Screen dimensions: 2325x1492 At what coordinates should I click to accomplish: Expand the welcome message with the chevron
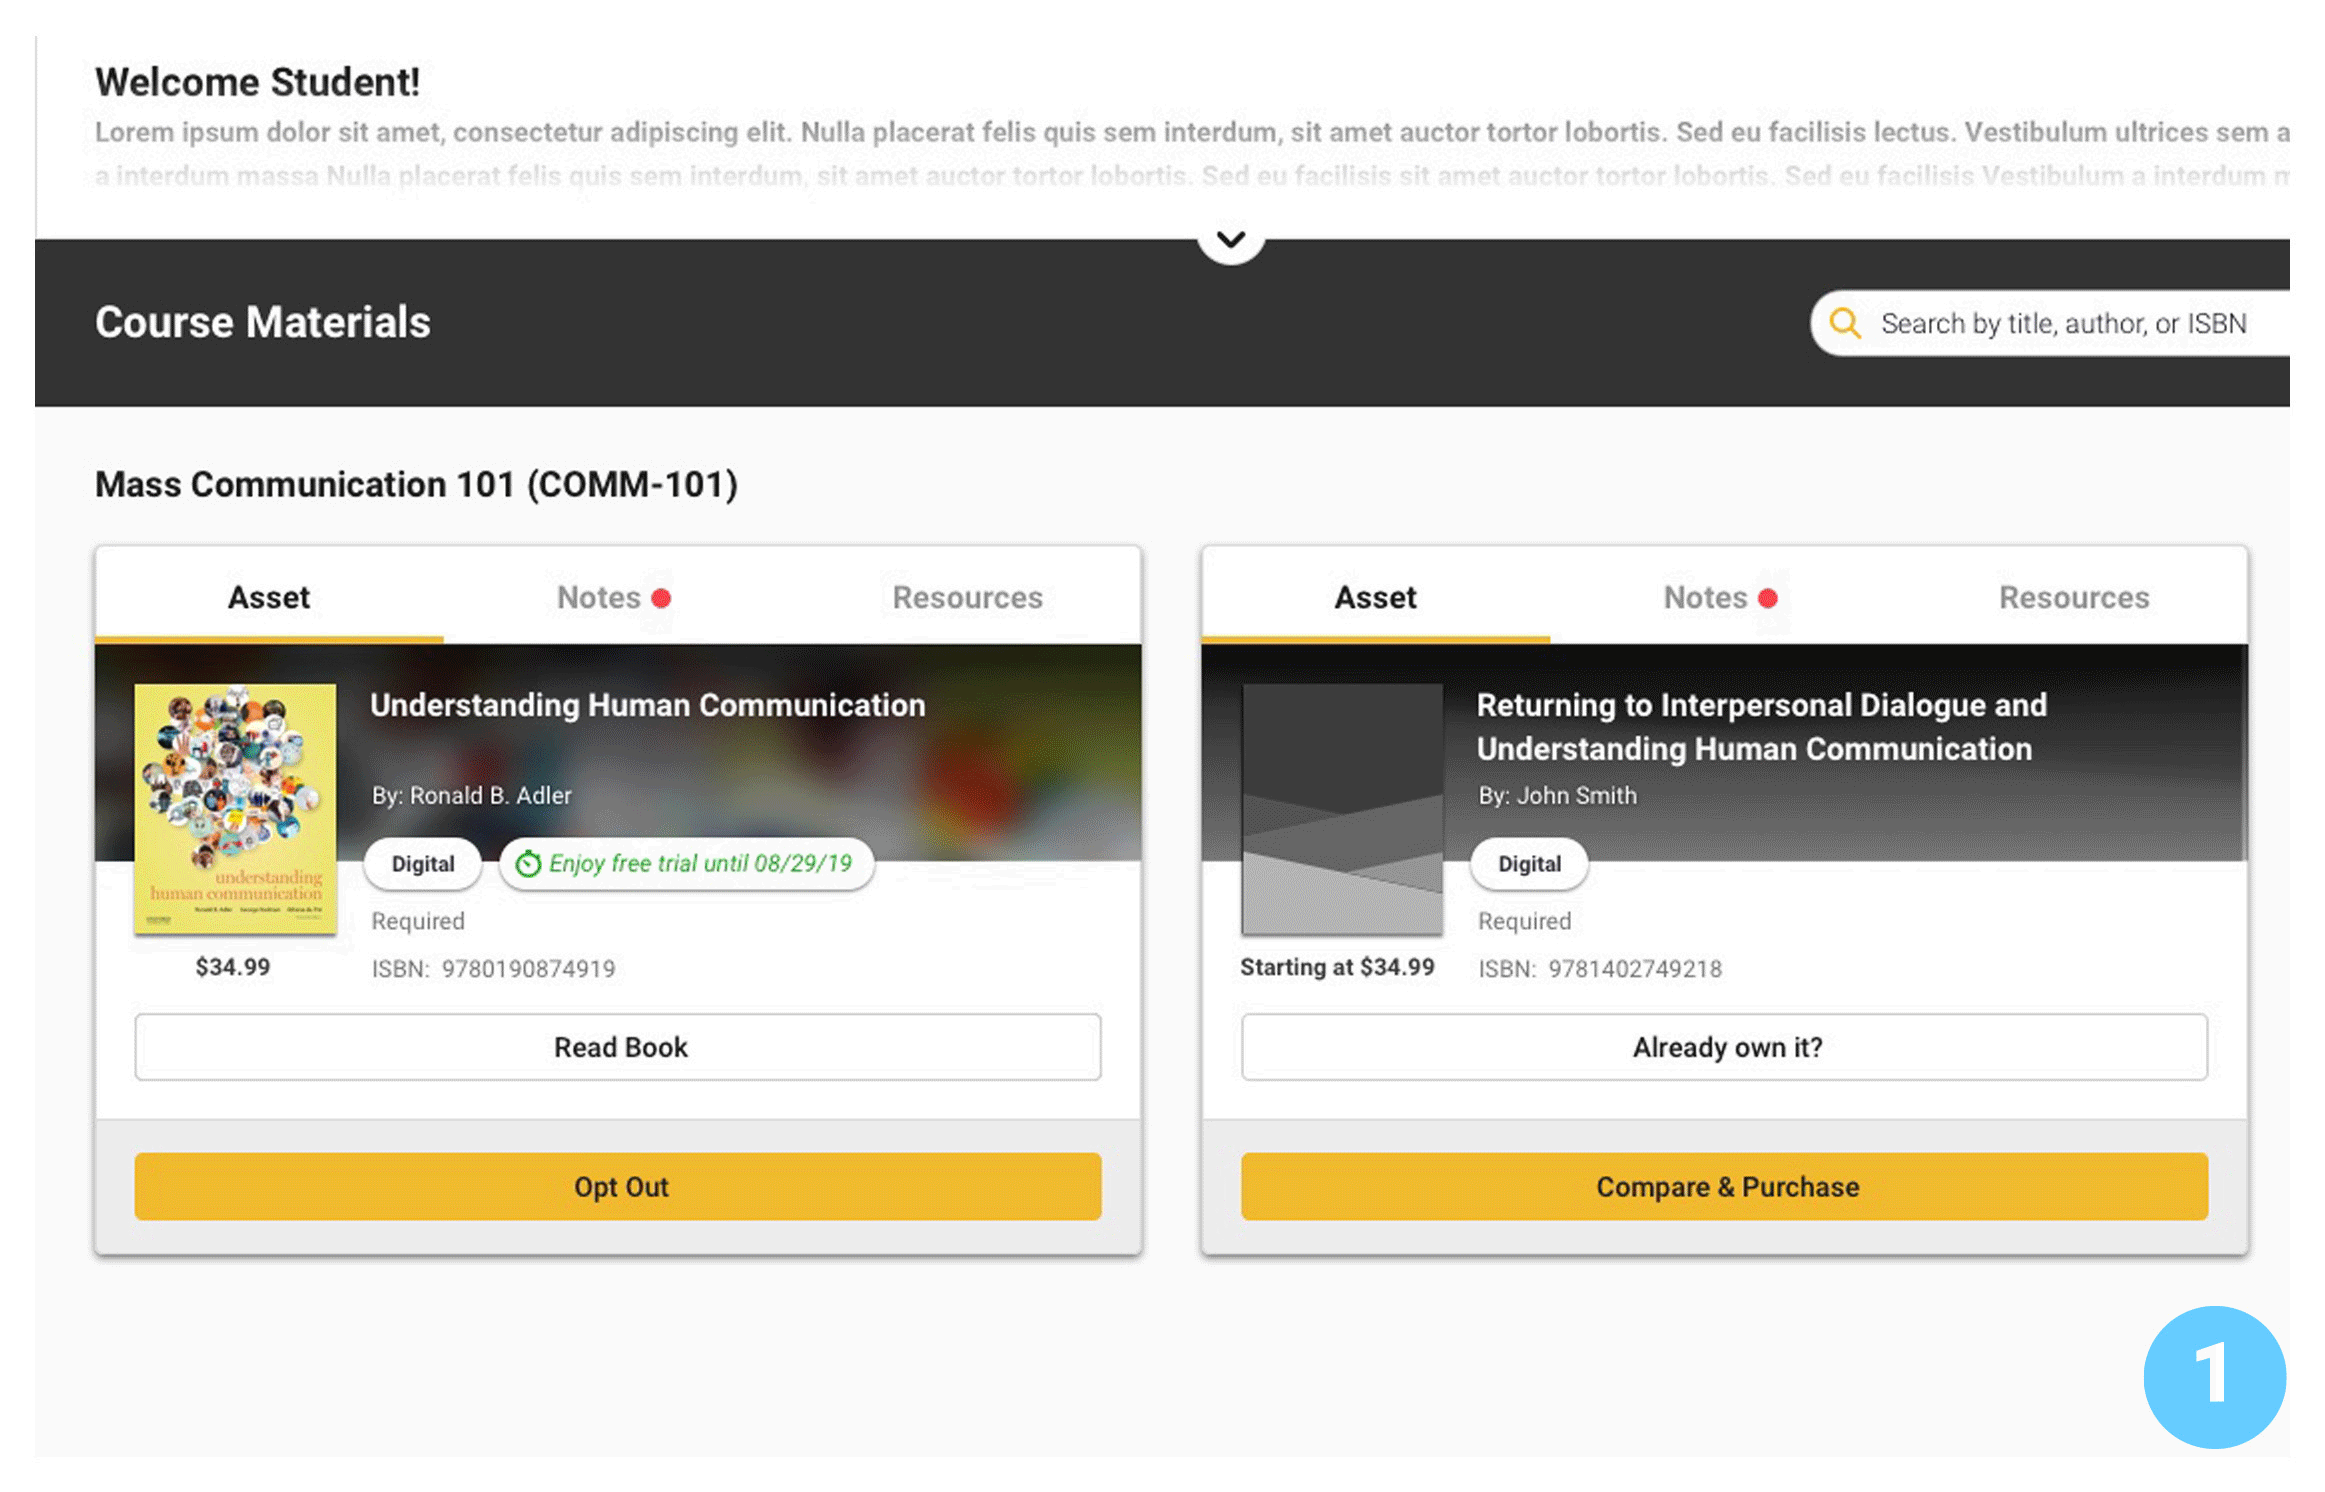point(1230,239)
